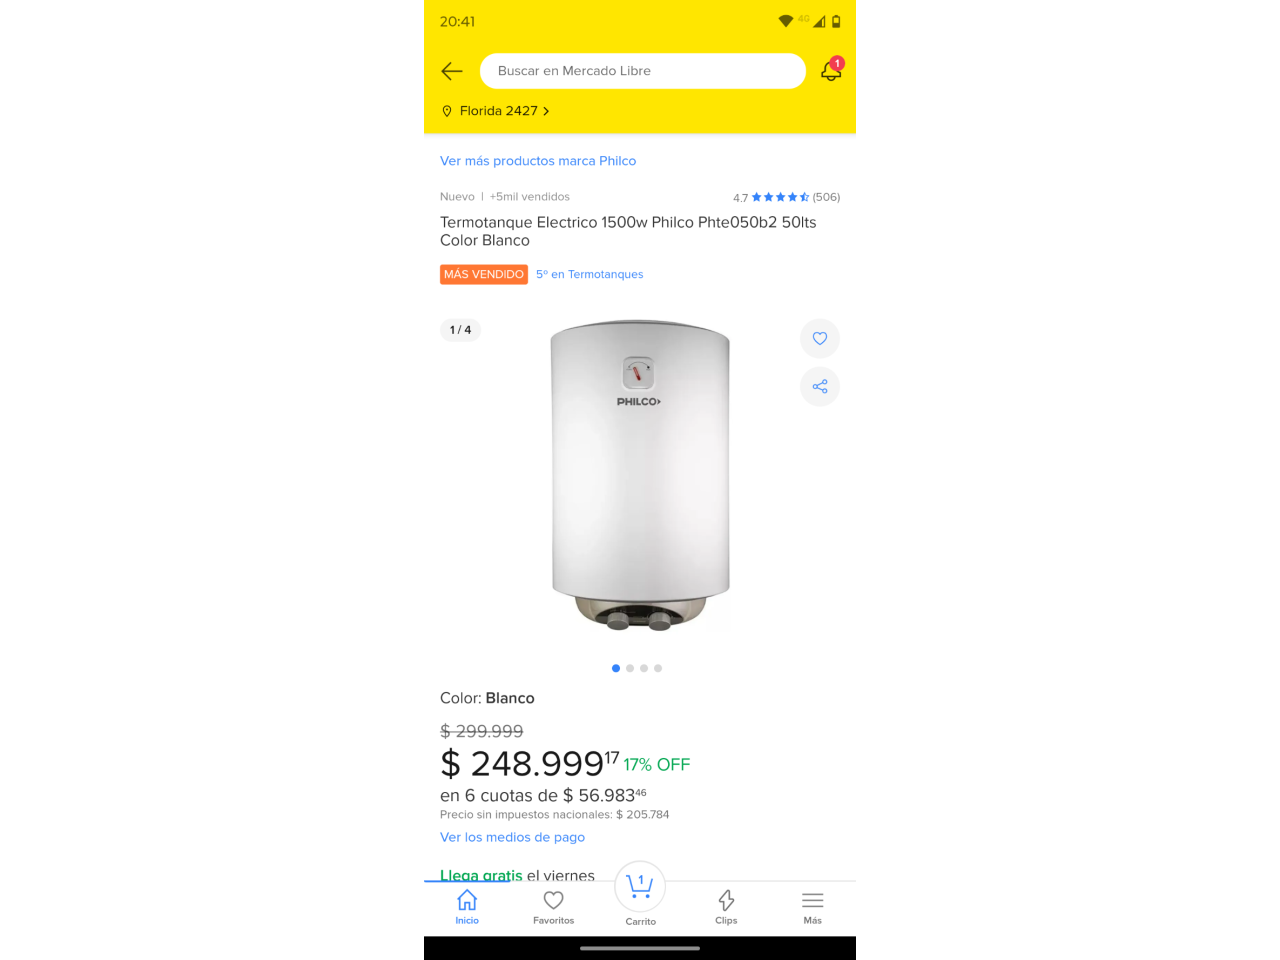Viewport: 1280px width, 960px height.
Task: Select the second image carousel dot
Action: pyautogui.click(x=630, y=668)
